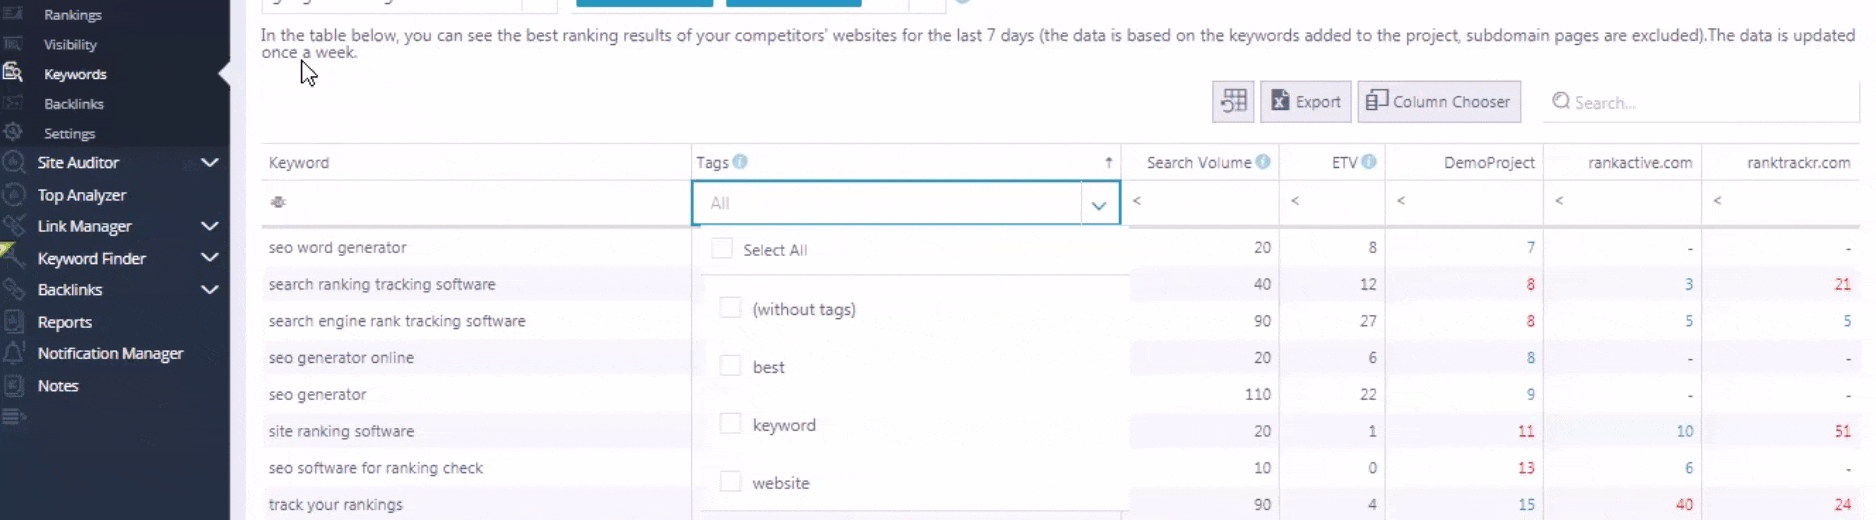Click the Site Auditor sidebar icon
This screenshot has width=1876, height=520.
pyautogui.click(x=13, y=163)
